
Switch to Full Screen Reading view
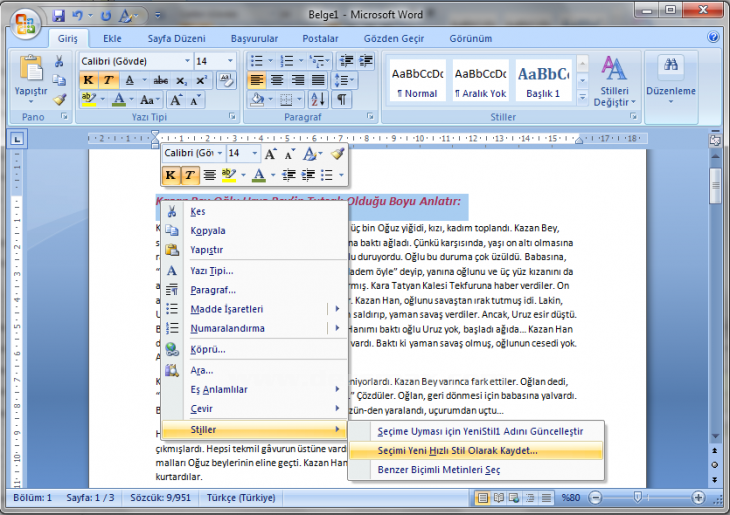point(499,498)
